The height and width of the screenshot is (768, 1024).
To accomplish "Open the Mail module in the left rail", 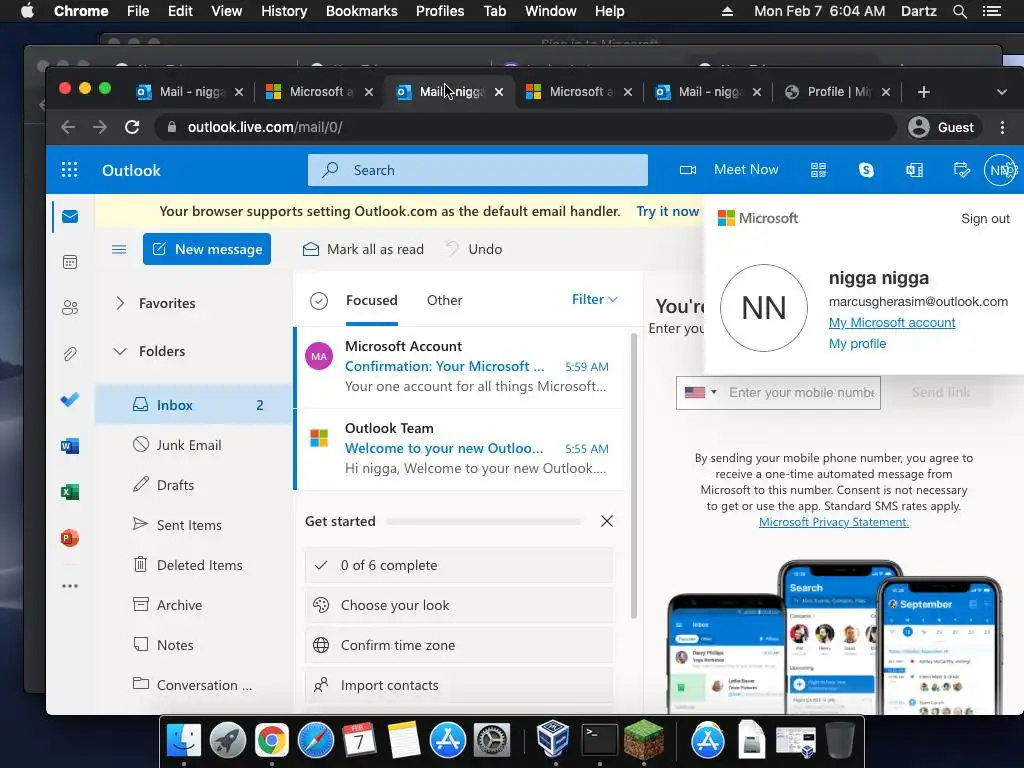I will (70, 216).
